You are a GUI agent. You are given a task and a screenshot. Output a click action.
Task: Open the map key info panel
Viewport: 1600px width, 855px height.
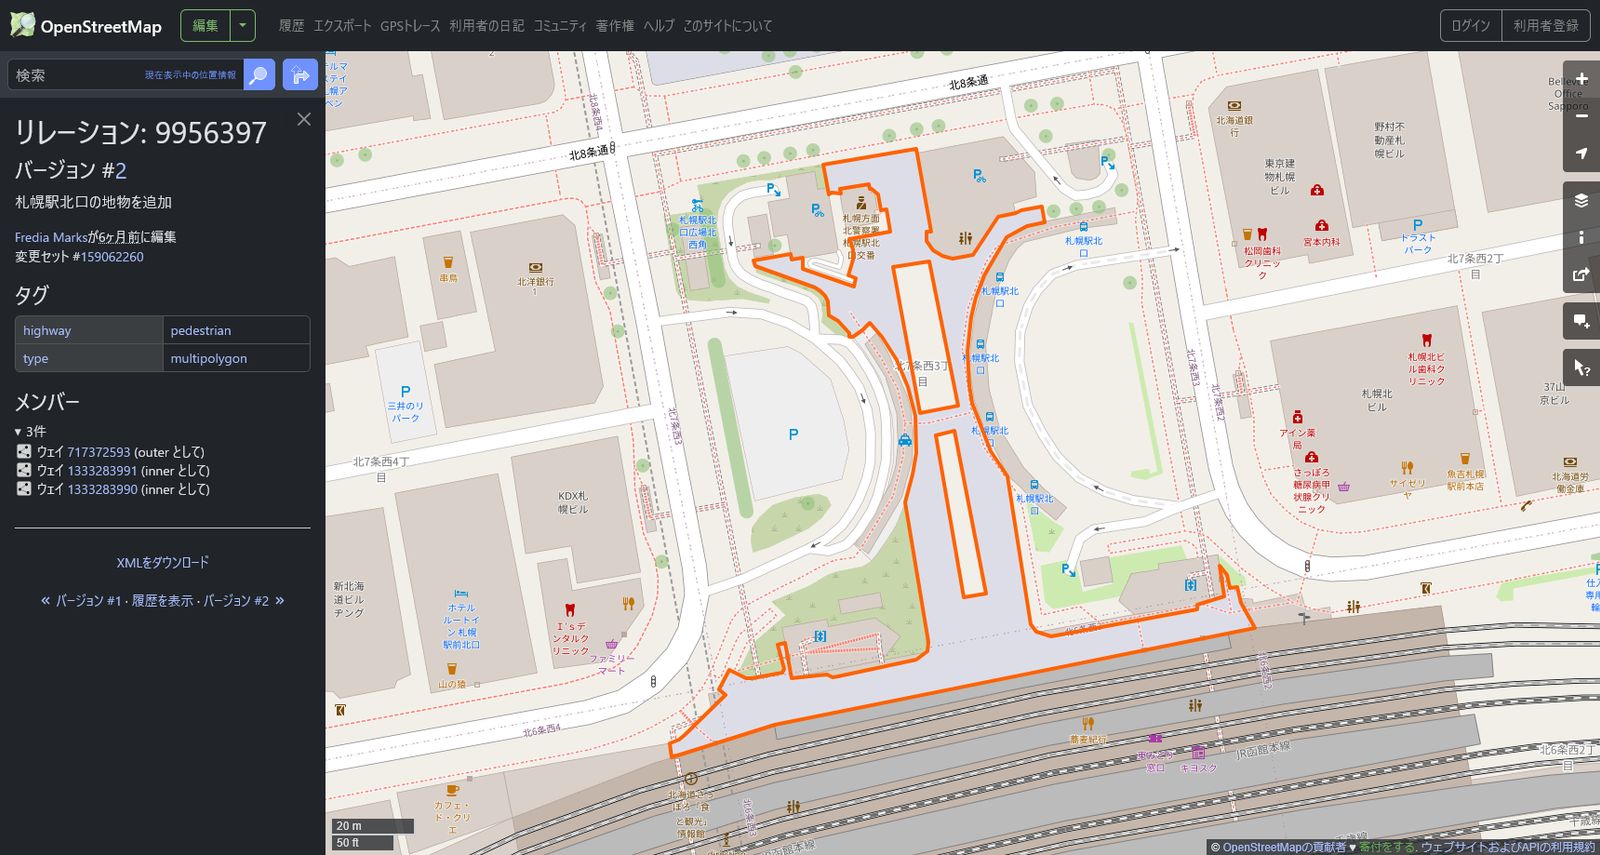click(1581, 237)
